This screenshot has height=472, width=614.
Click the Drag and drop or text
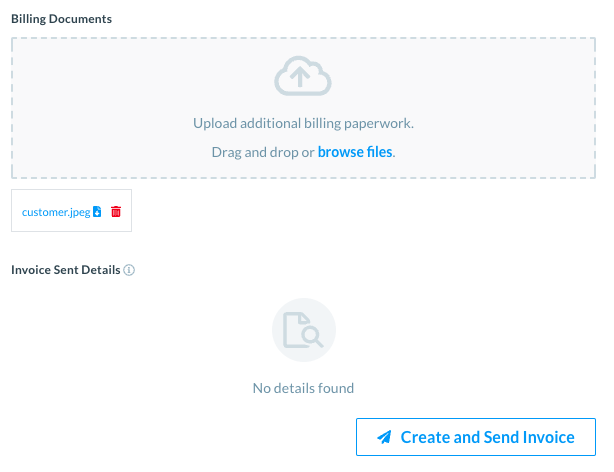coord(263,152)
